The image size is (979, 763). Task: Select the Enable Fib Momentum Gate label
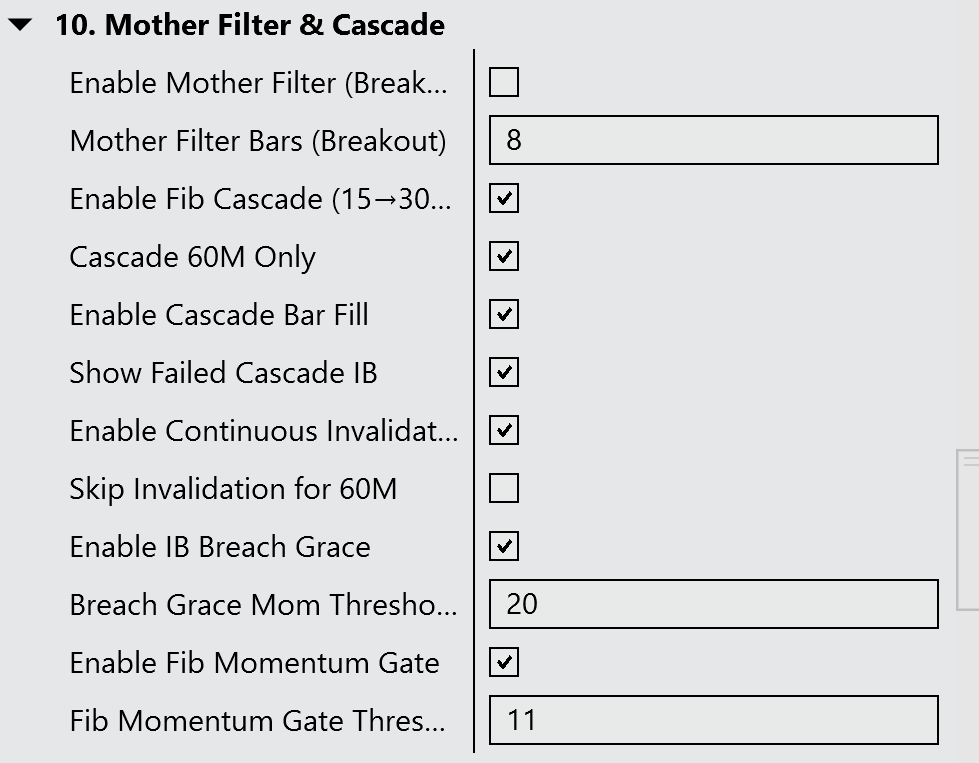[x=254, y=663]
